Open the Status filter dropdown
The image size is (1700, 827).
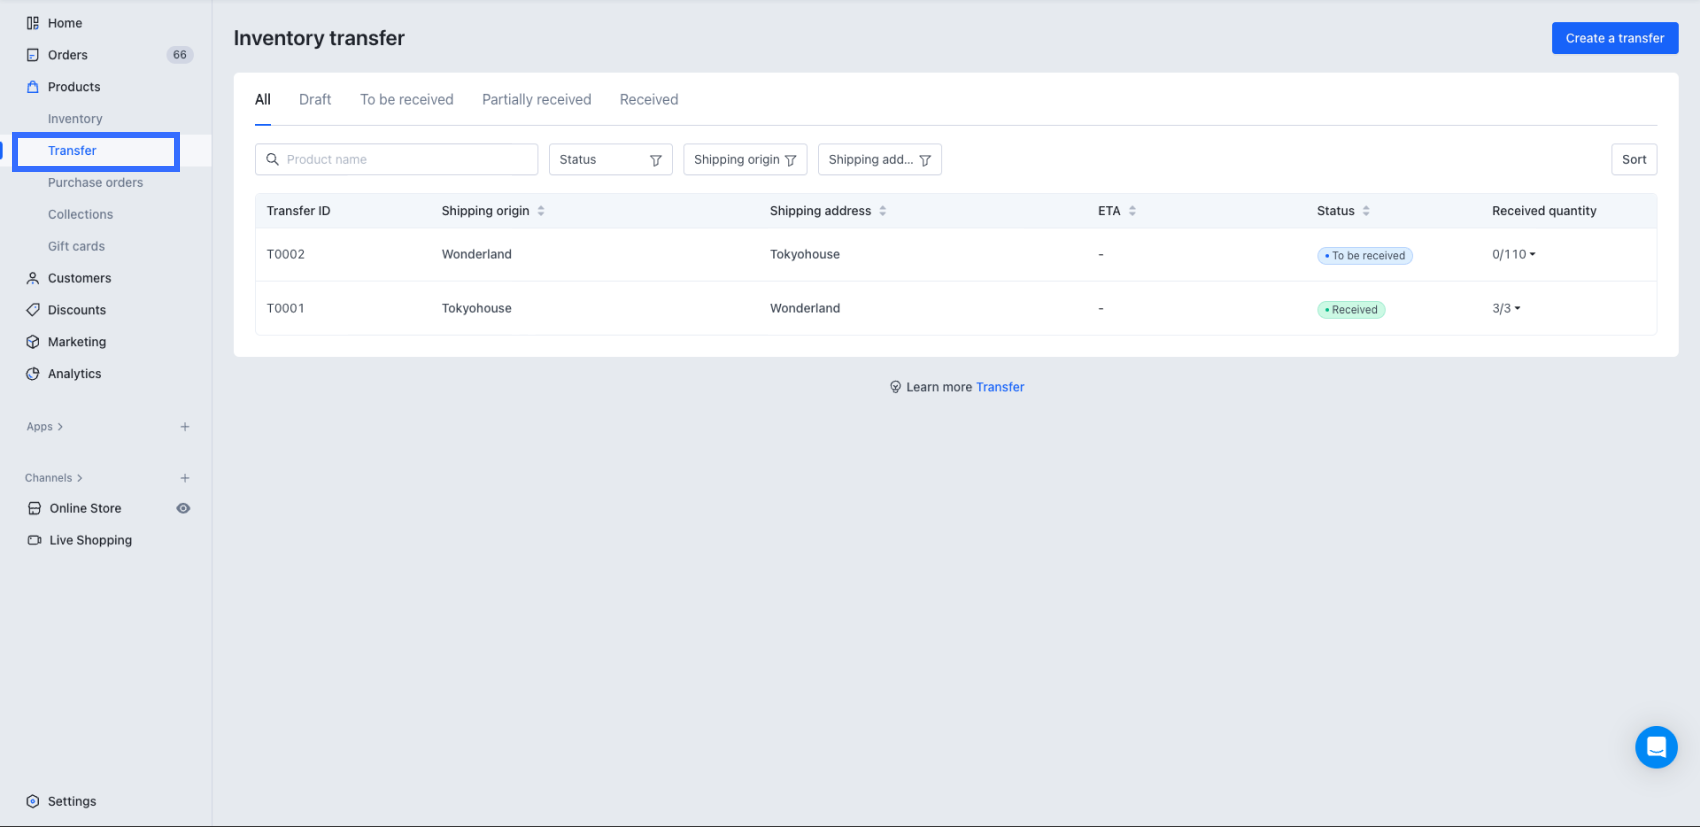(x=610, y=160)
